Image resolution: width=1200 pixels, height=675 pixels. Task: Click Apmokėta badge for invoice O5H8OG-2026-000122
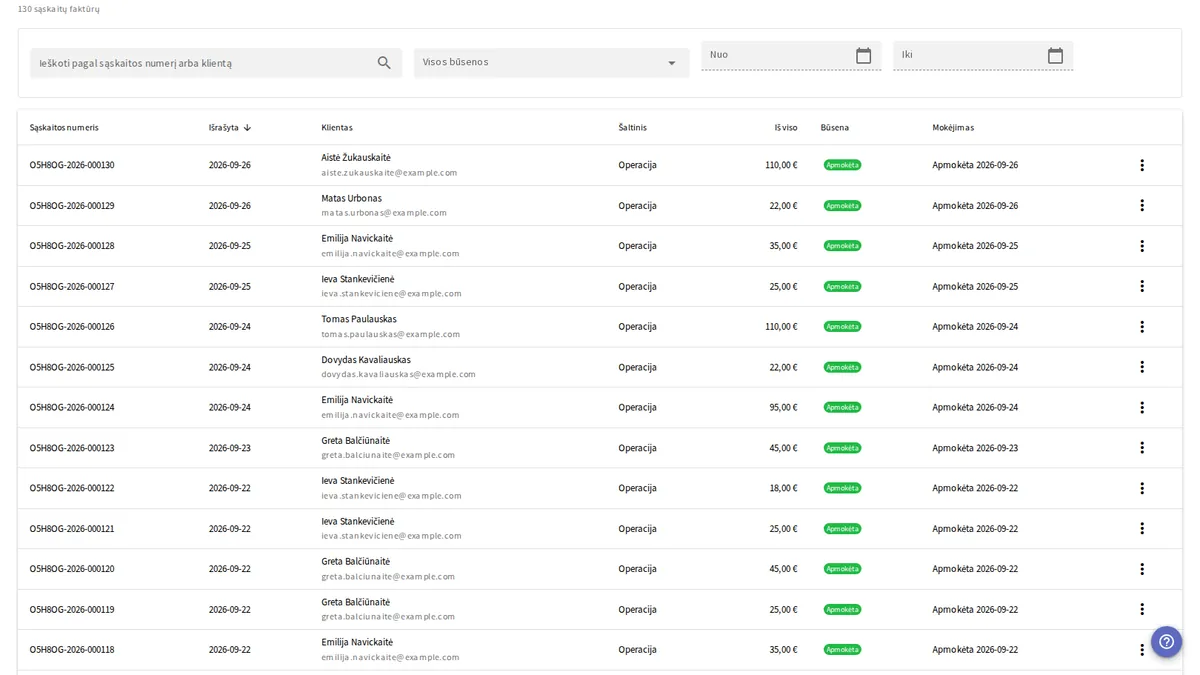click(842, 488)
